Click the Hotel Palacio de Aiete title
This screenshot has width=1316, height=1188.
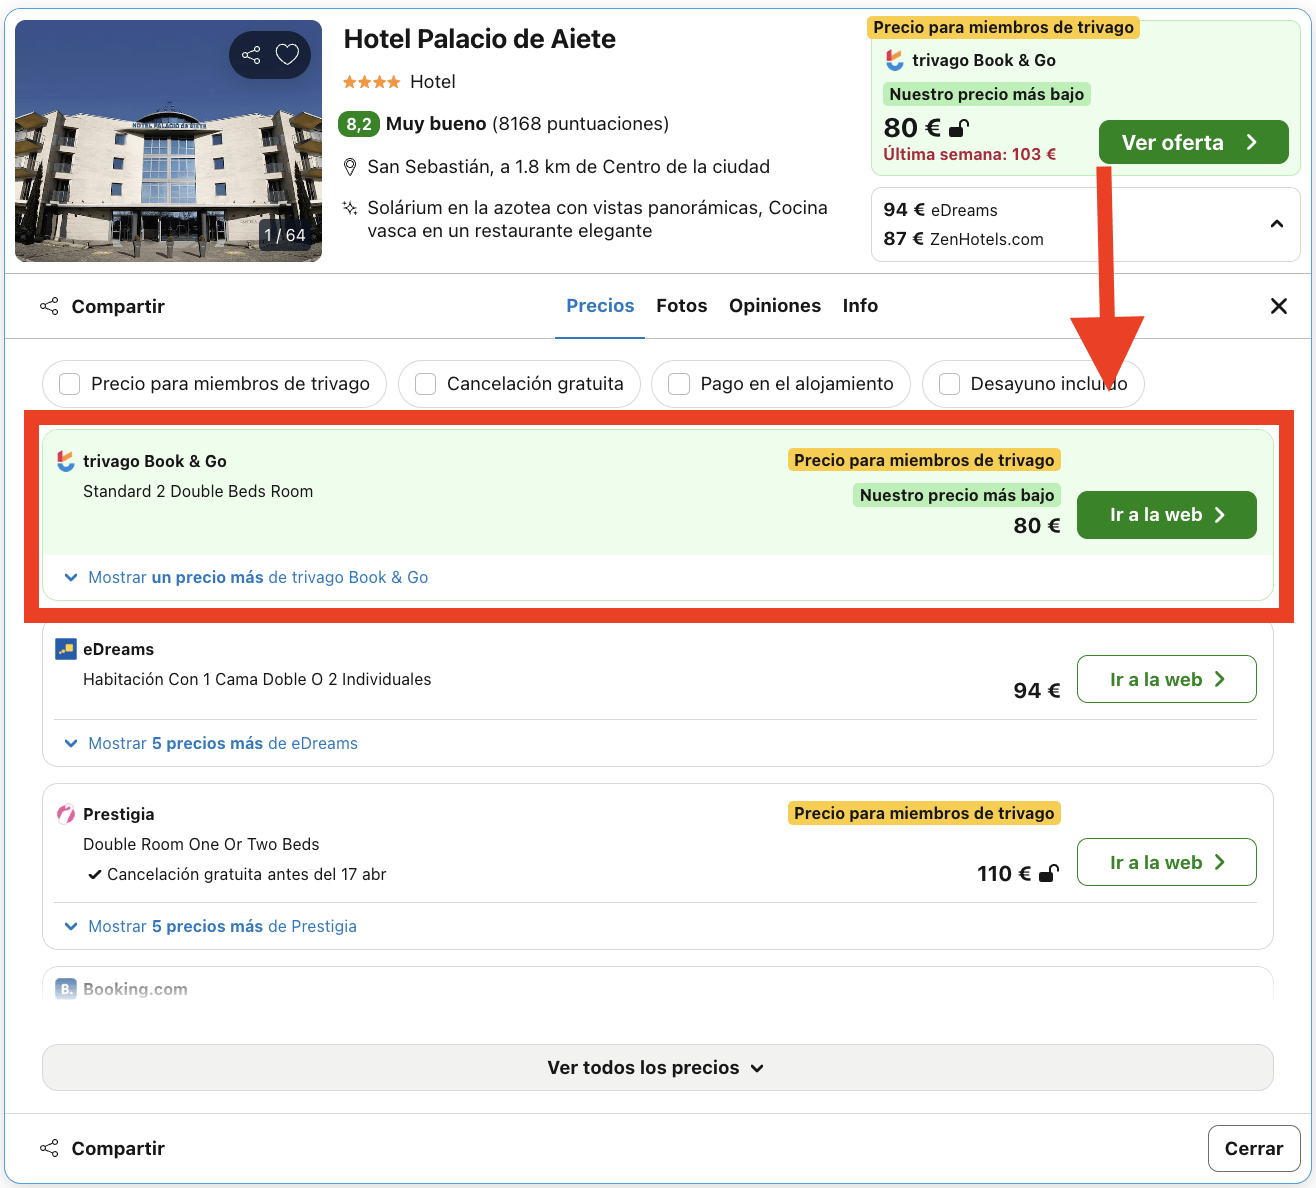(x=480, y=39)
